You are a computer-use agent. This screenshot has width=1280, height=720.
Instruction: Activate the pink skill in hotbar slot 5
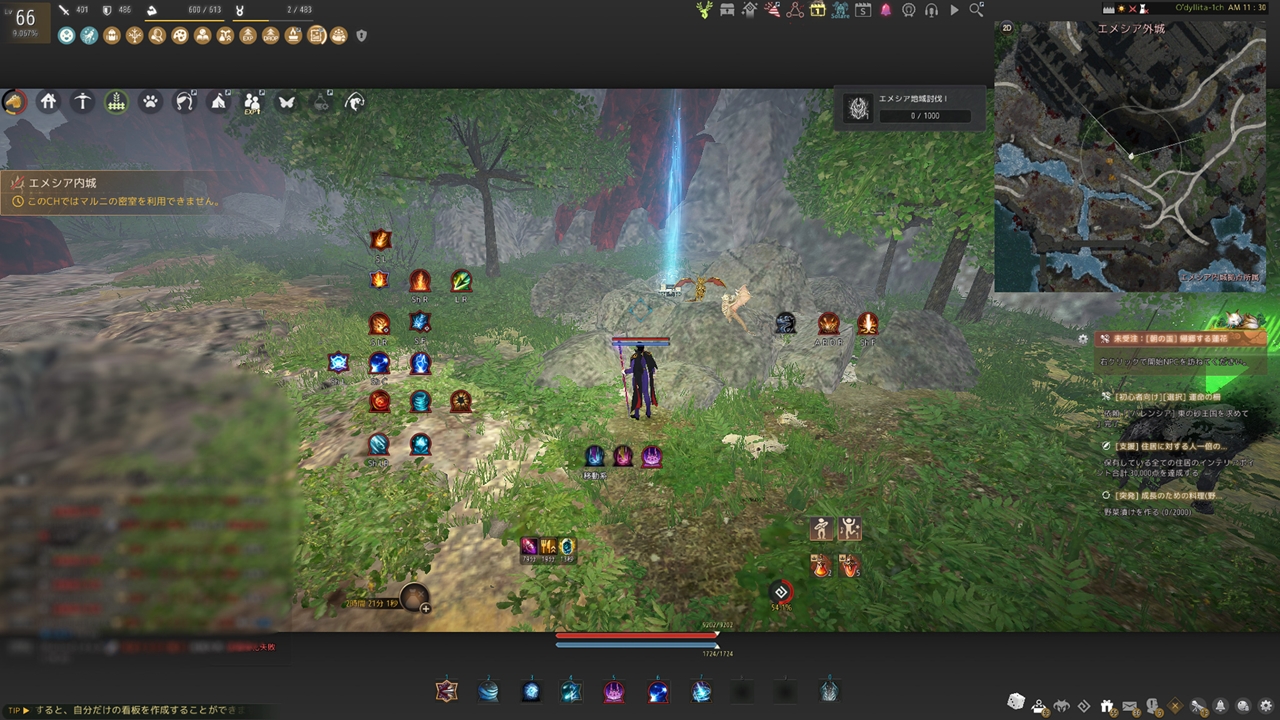coord(614,690)
